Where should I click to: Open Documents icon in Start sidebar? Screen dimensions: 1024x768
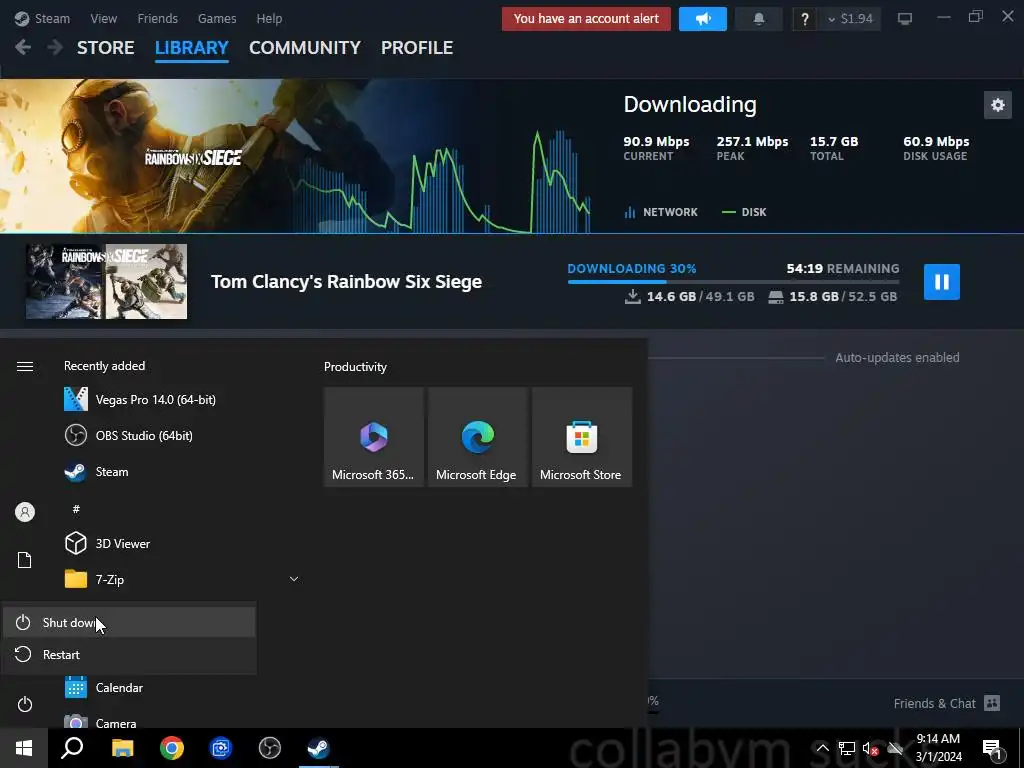coord(25,560)
